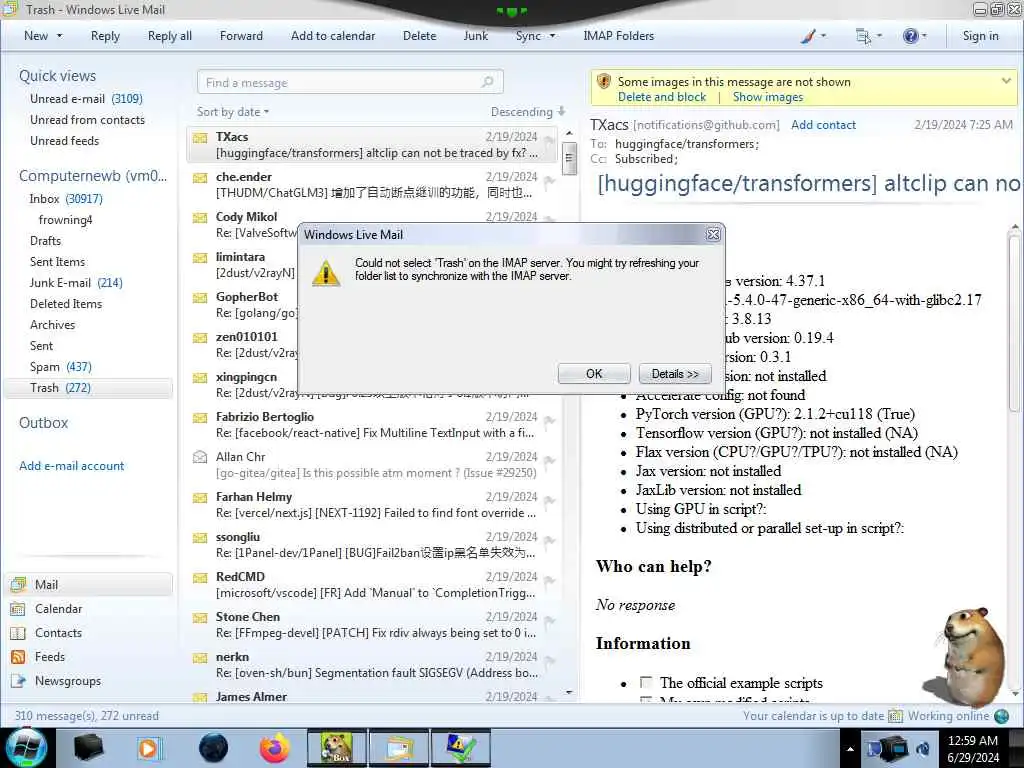Viewport: 1024px width, 768px height.
Task: Click Reply in the toolbar
Action: point(105,36)
